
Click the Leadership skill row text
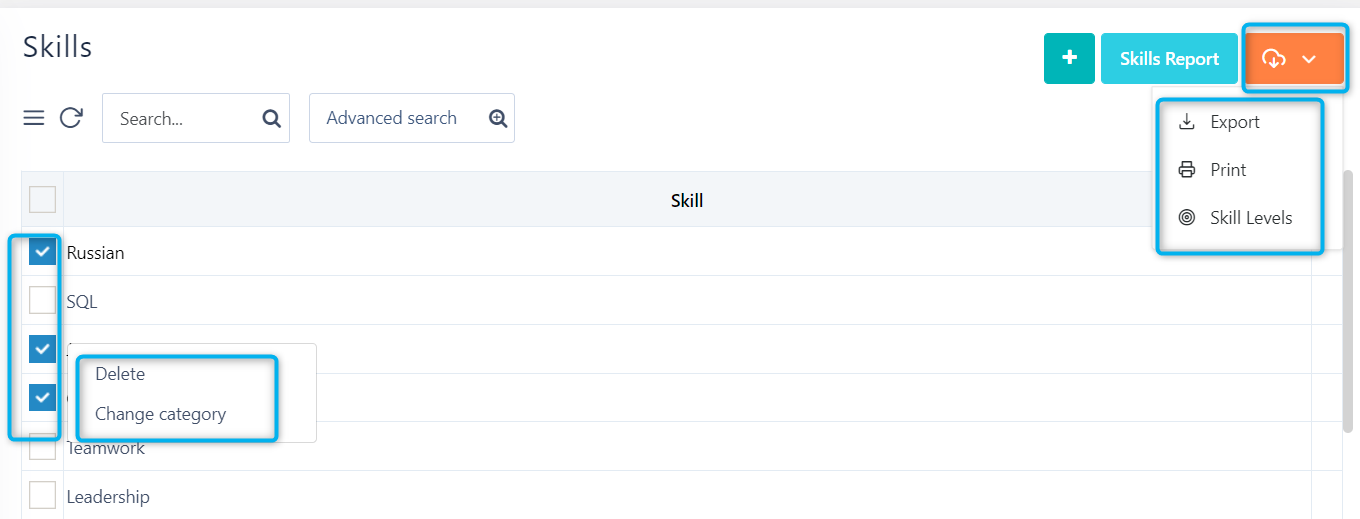(x=108, y=497)
